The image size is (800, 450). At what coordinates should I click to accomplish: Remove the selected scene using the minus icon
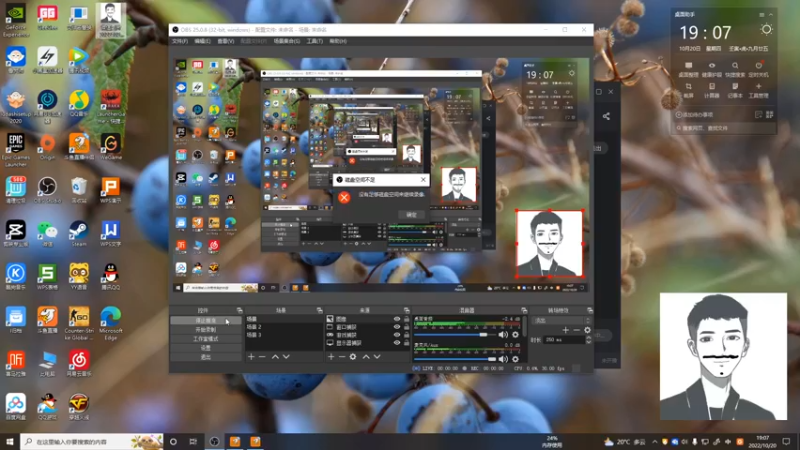click(x=262, y=357)
